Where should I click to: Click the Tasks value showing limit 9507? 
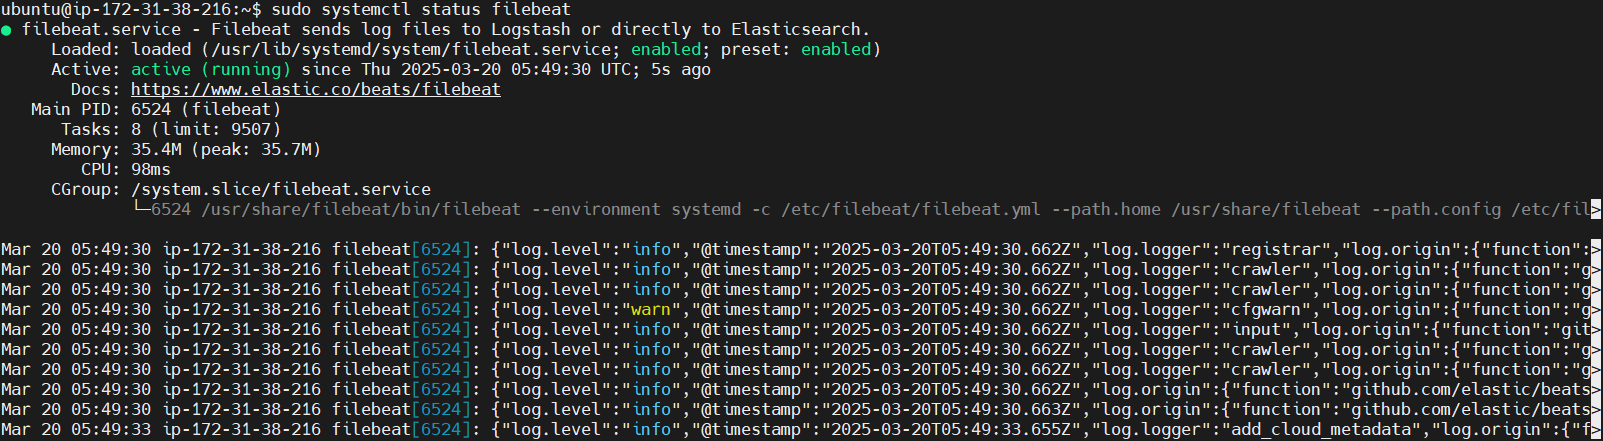pyautogui.click(x=205, y=129)
